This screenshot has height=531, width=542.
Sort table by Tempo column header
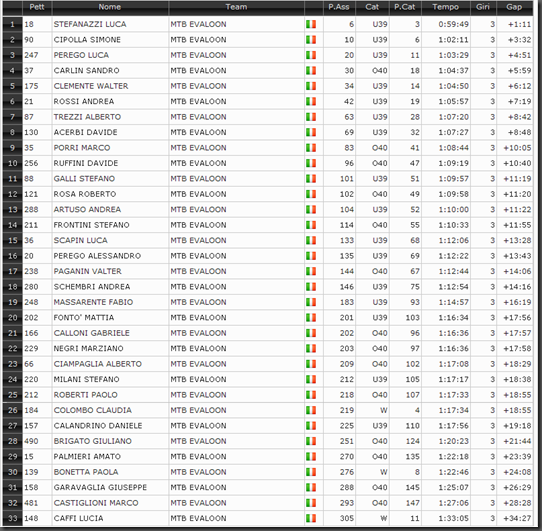pos(446,7)
